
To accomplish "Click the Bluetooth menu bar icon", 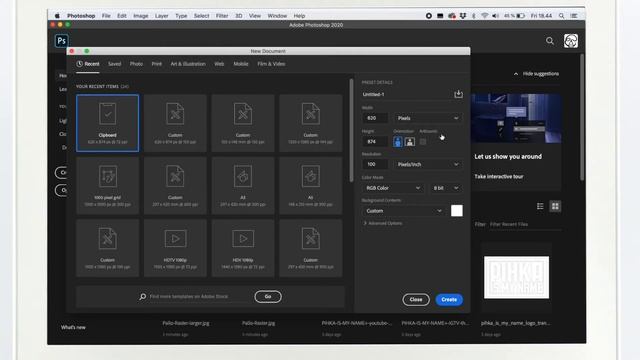I will tap(474, 16).
